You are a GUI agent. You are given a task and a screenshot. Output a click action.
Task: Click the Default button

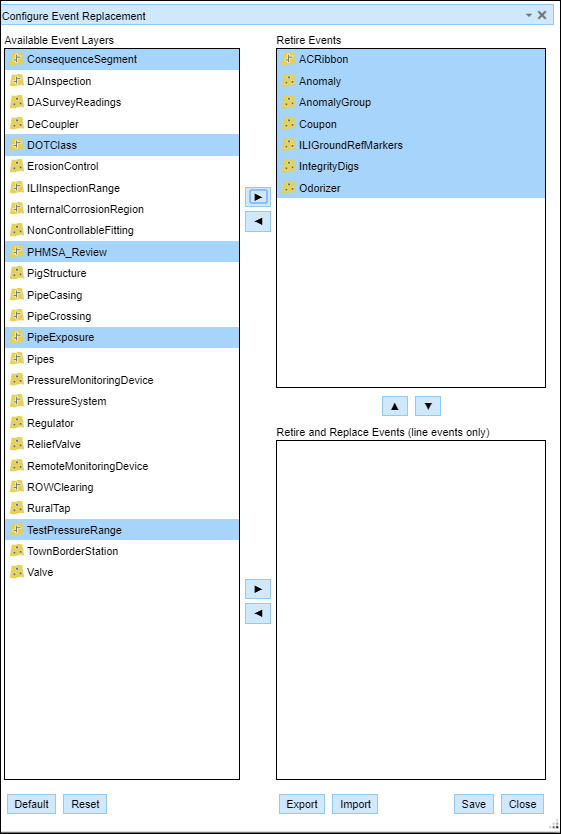(31, 804)
